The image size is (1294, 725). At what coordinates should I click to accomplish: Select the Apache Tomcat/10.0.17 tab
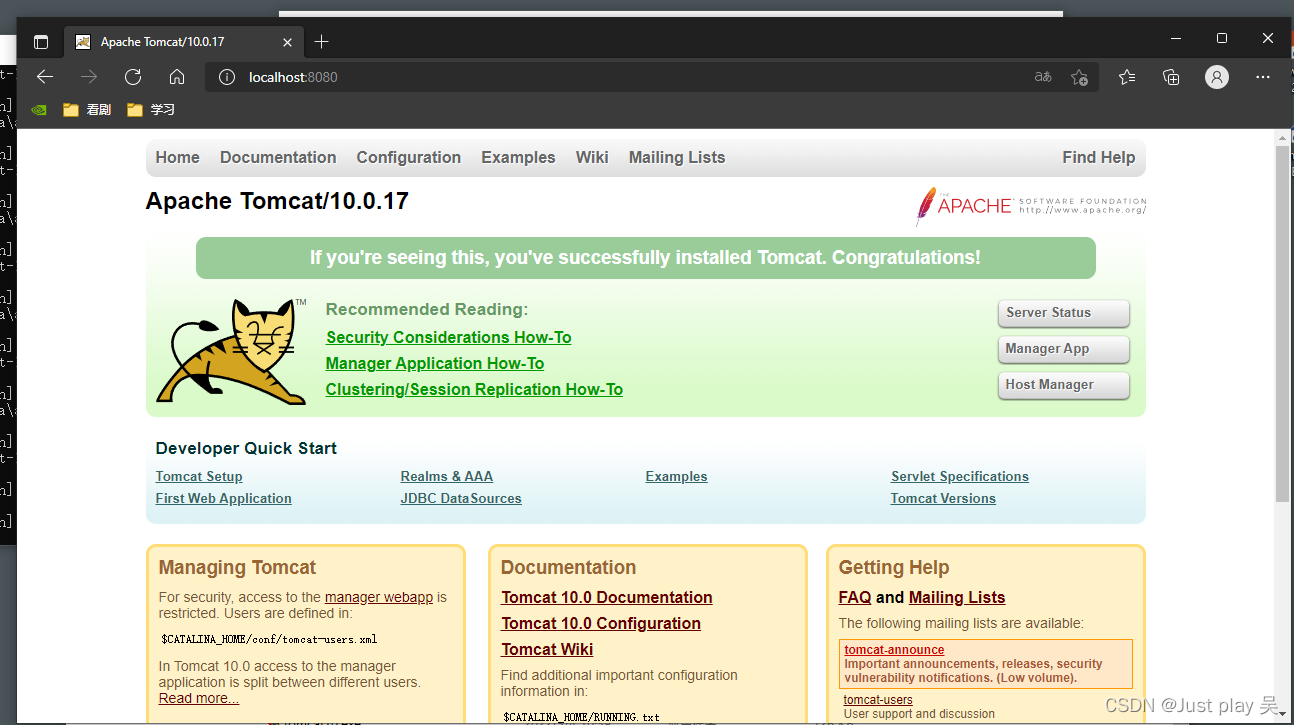(x=183, y=42)
